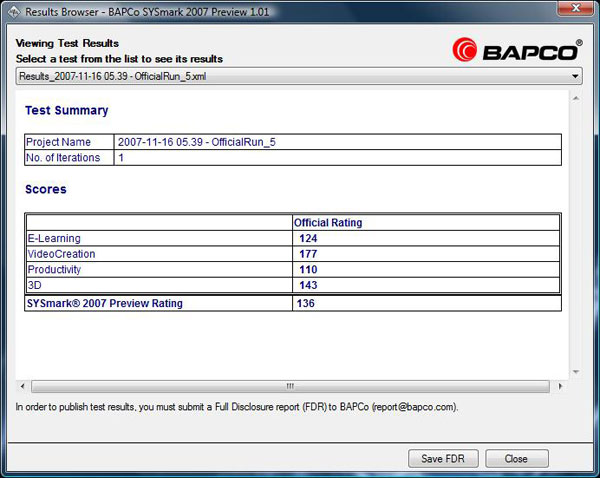Click the vertical scrollbar down arrow
Viewport: 600px width, 478px height.
click(576, 372)
